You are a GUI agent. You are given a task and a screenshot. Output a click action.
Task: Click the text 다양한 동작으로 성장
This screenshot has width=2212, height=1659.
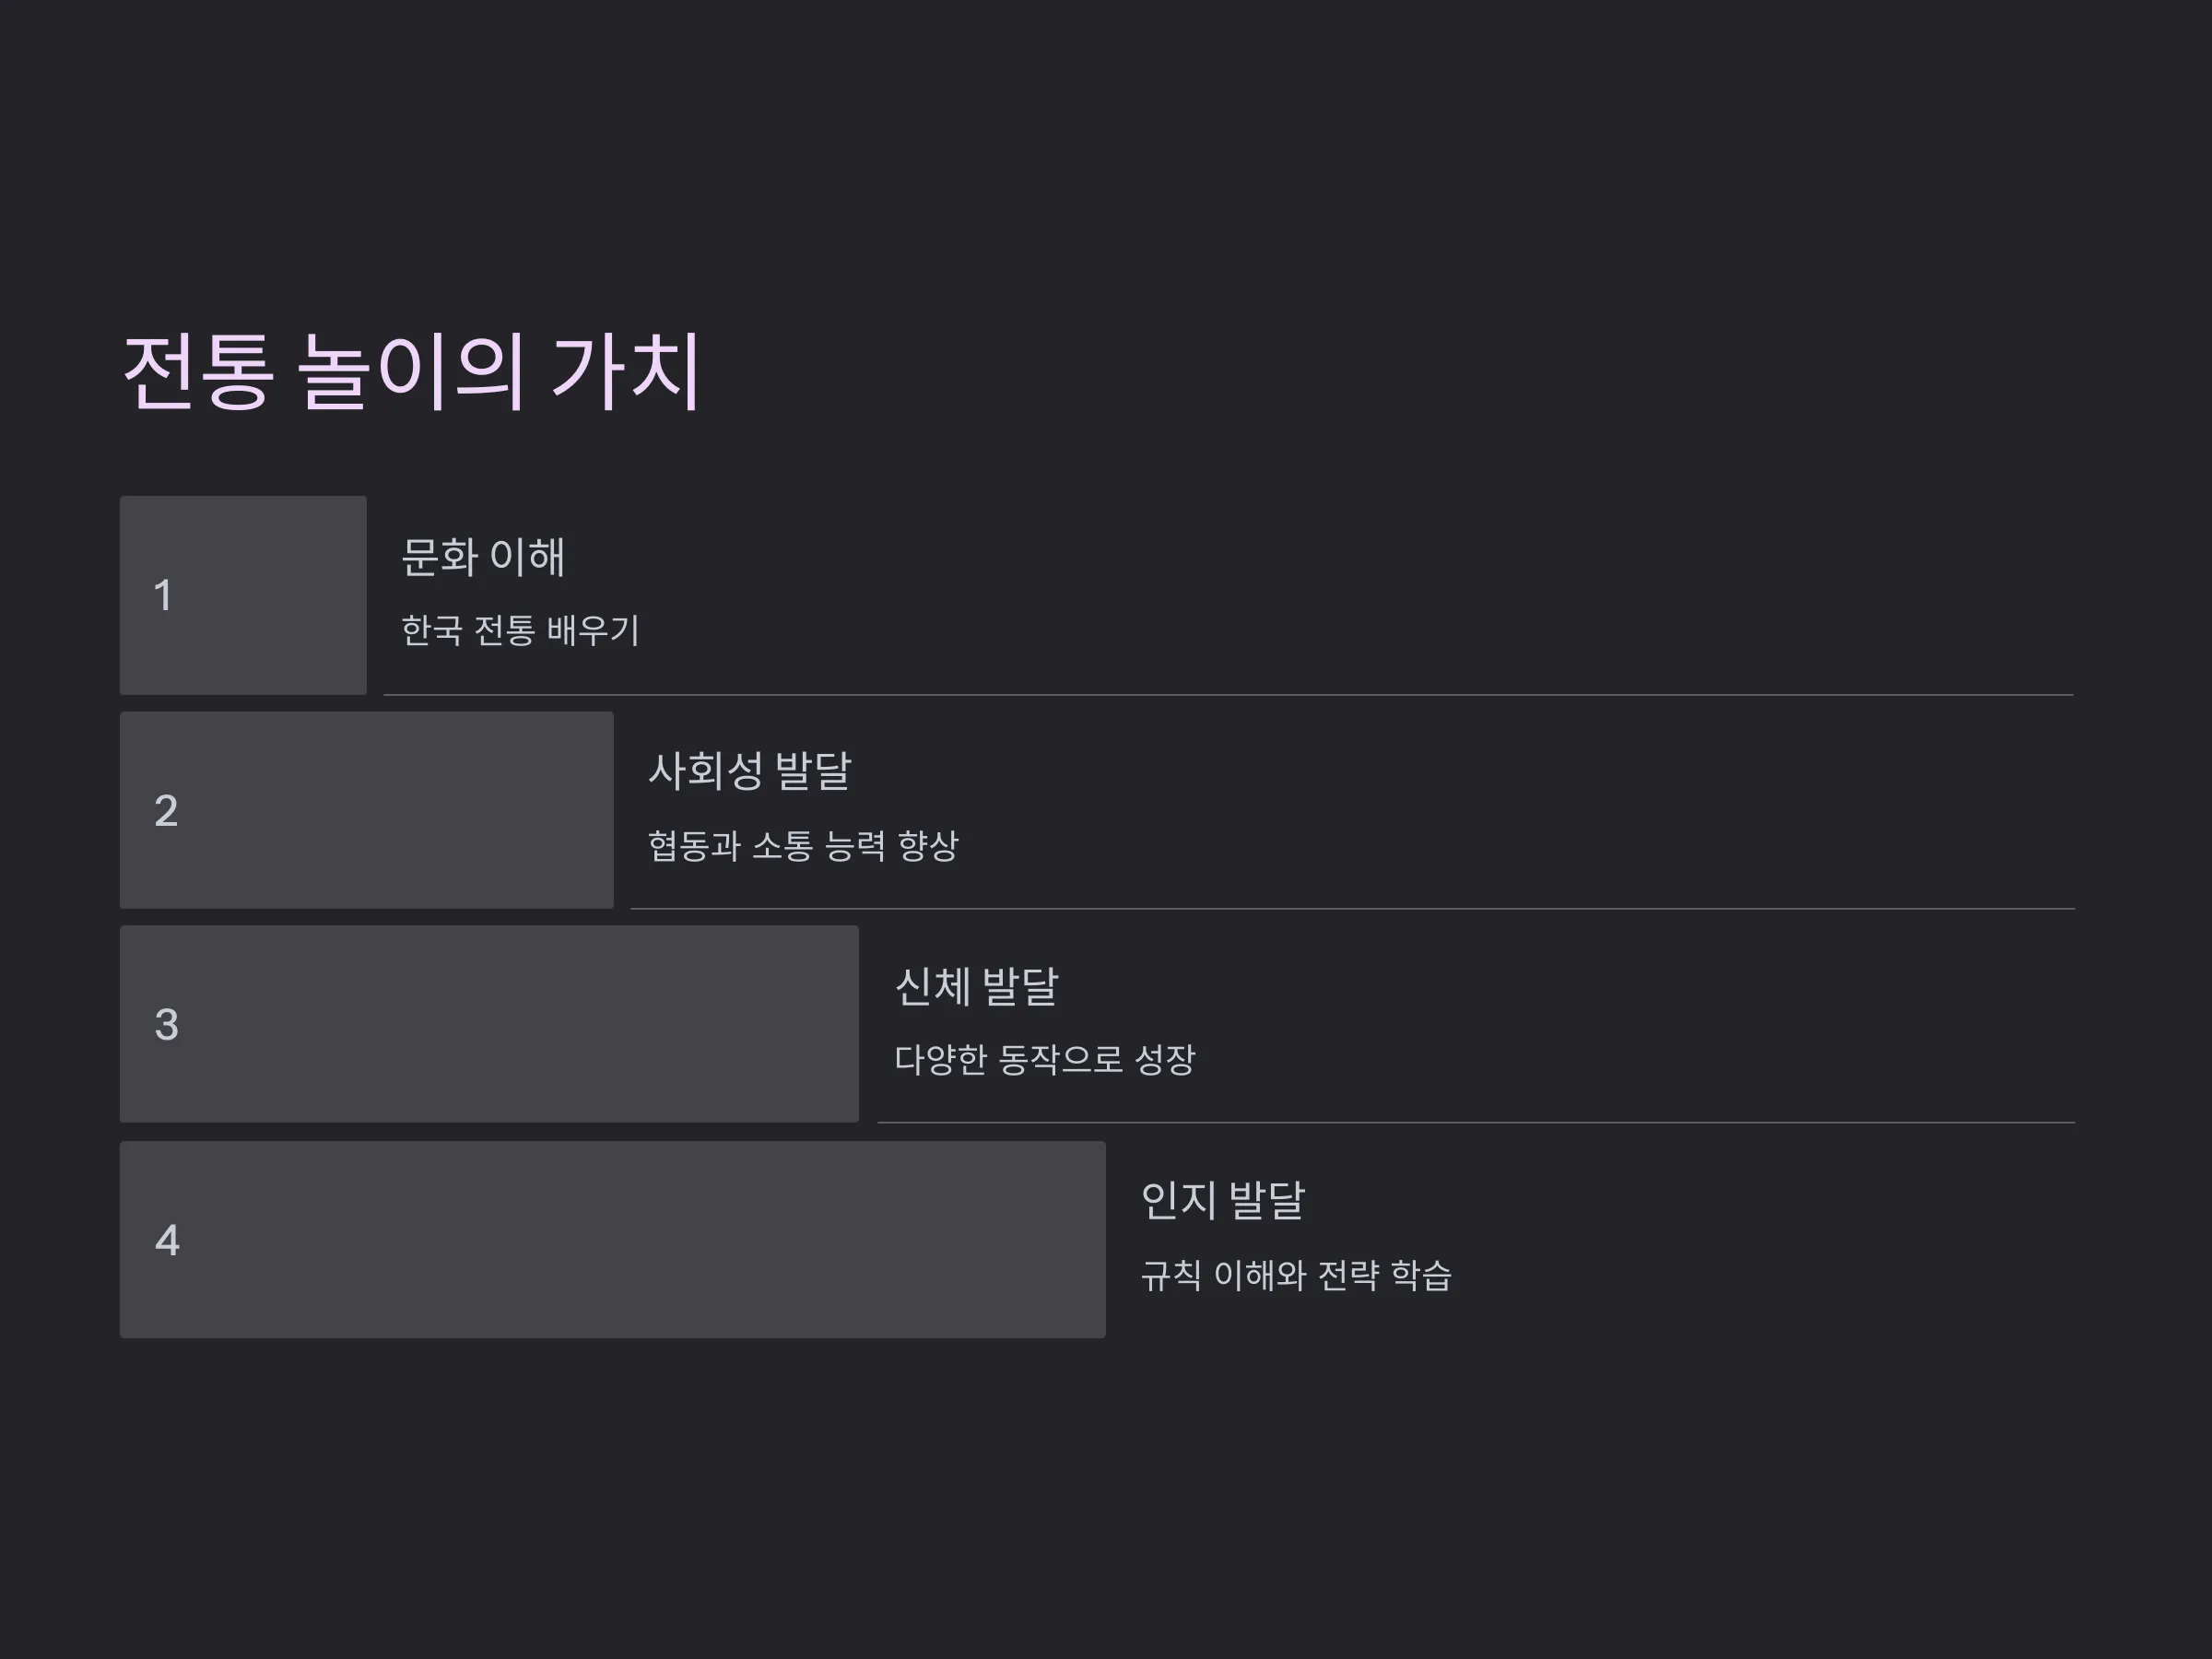(x=1044, y=1060)
